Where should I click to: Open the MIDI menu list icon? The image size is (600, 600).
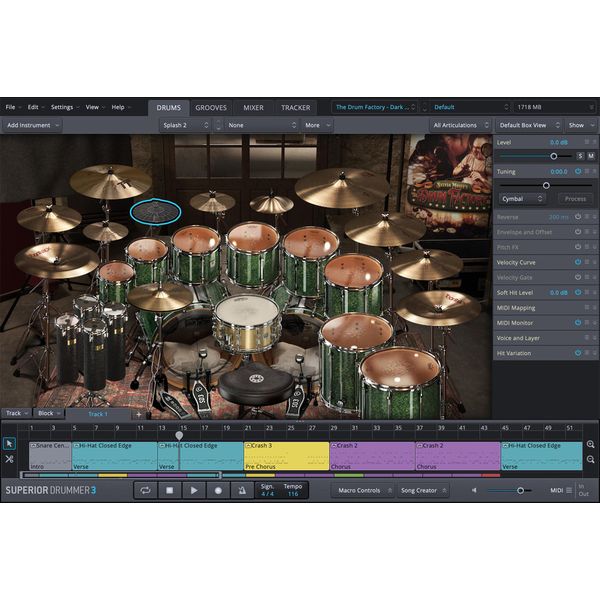pyautogui.click(x=569, y=490)
